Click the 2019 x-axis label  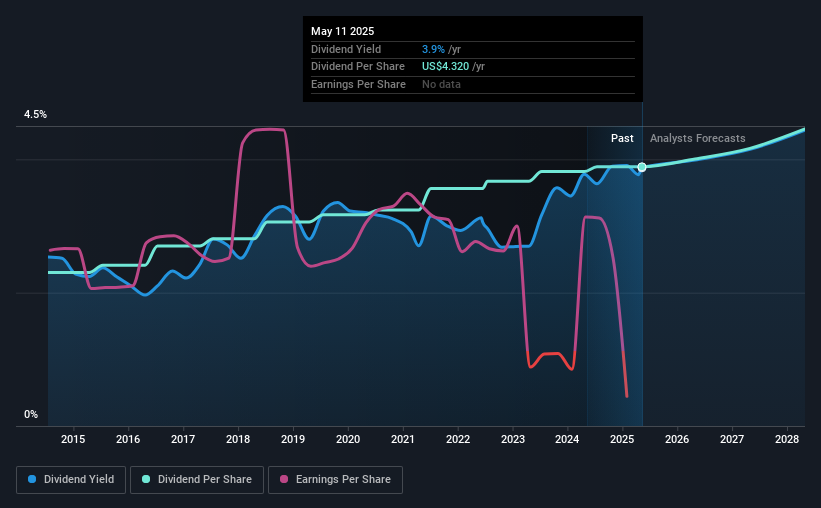coord(293,439)
